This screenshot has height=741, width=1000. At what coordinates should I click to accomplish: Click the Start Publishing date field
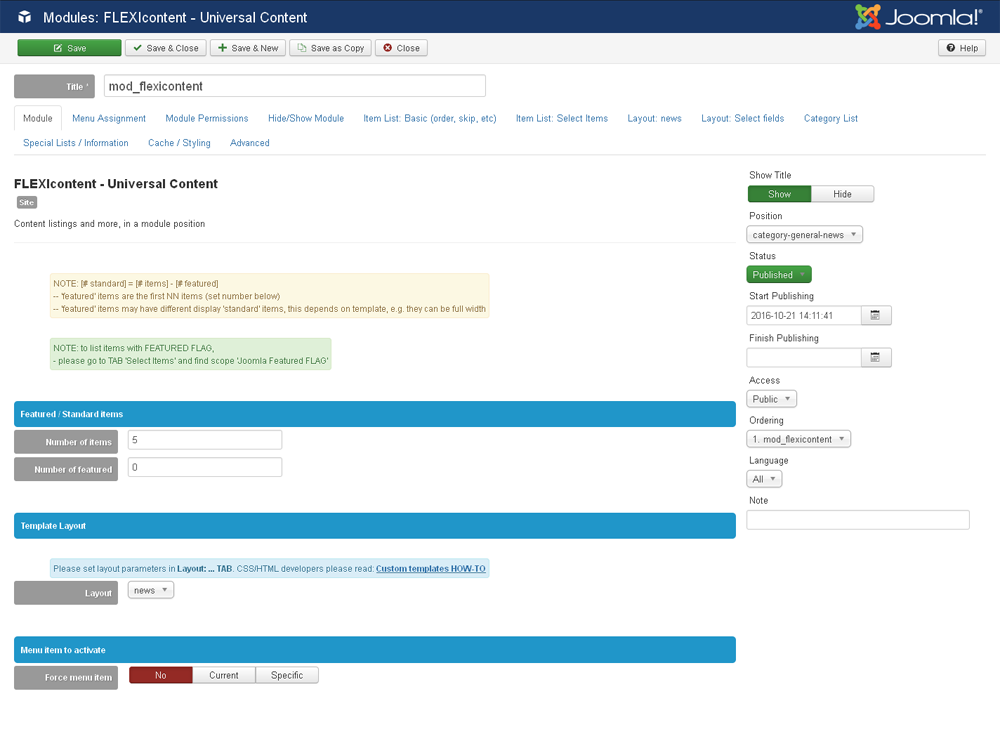[804, 315]
